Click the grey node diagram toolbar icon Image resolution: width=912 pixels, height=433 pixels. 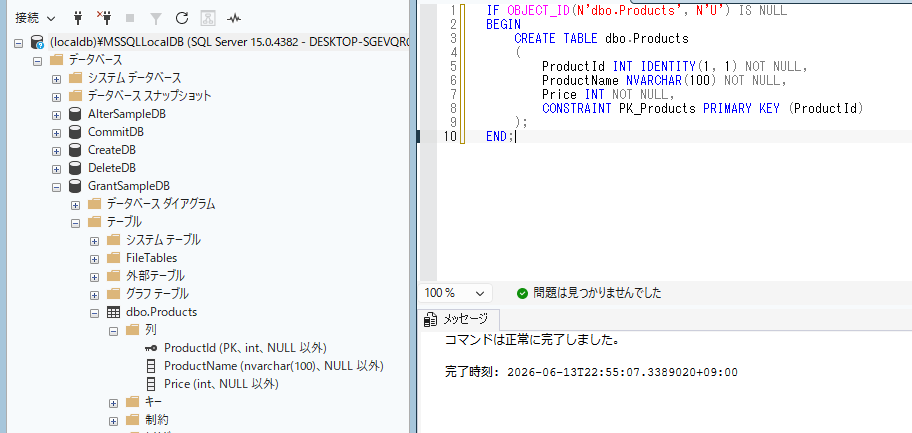[x=208, y=18]
